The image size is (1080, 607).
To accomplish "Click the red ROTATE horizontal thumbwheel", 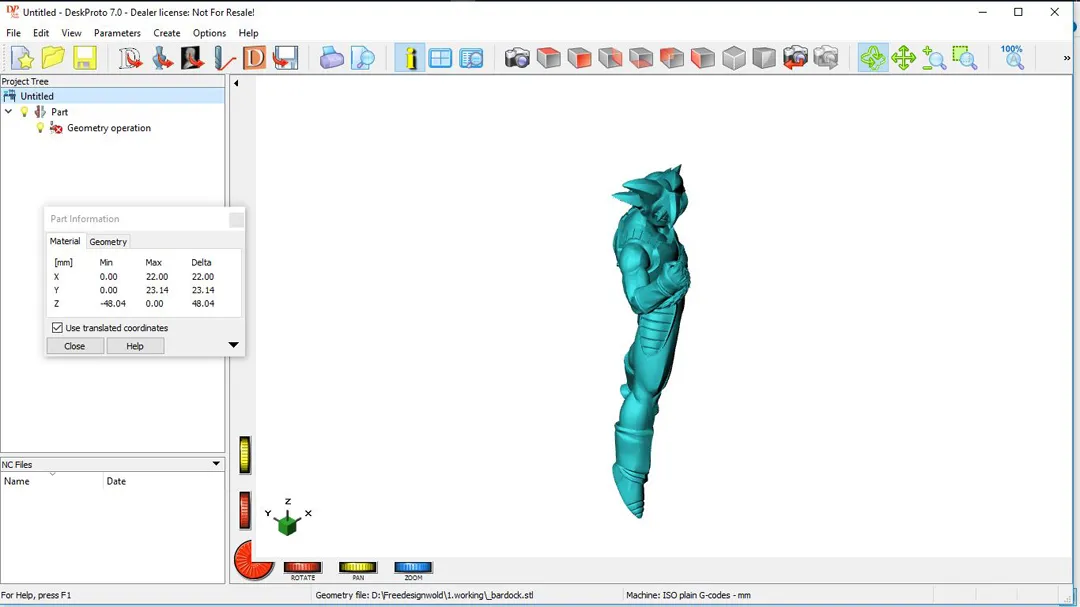I will 302,567.
